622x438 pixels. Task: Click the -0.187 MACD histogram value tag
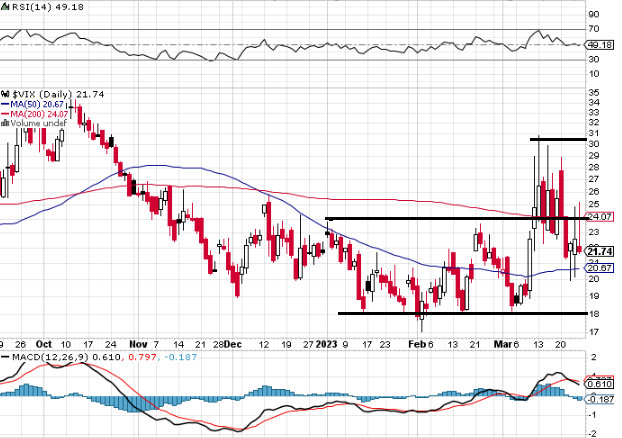(600, 398)
